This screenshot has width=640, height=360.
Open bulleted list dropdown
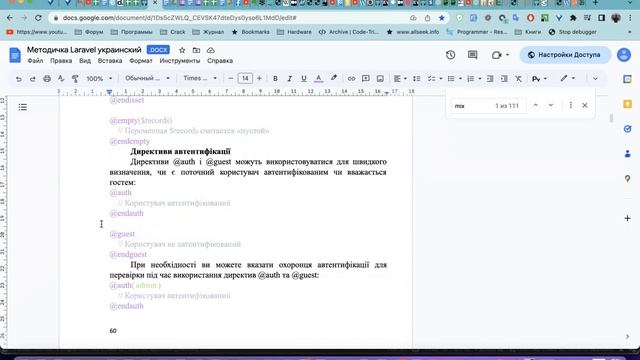(x=454, y=78)
